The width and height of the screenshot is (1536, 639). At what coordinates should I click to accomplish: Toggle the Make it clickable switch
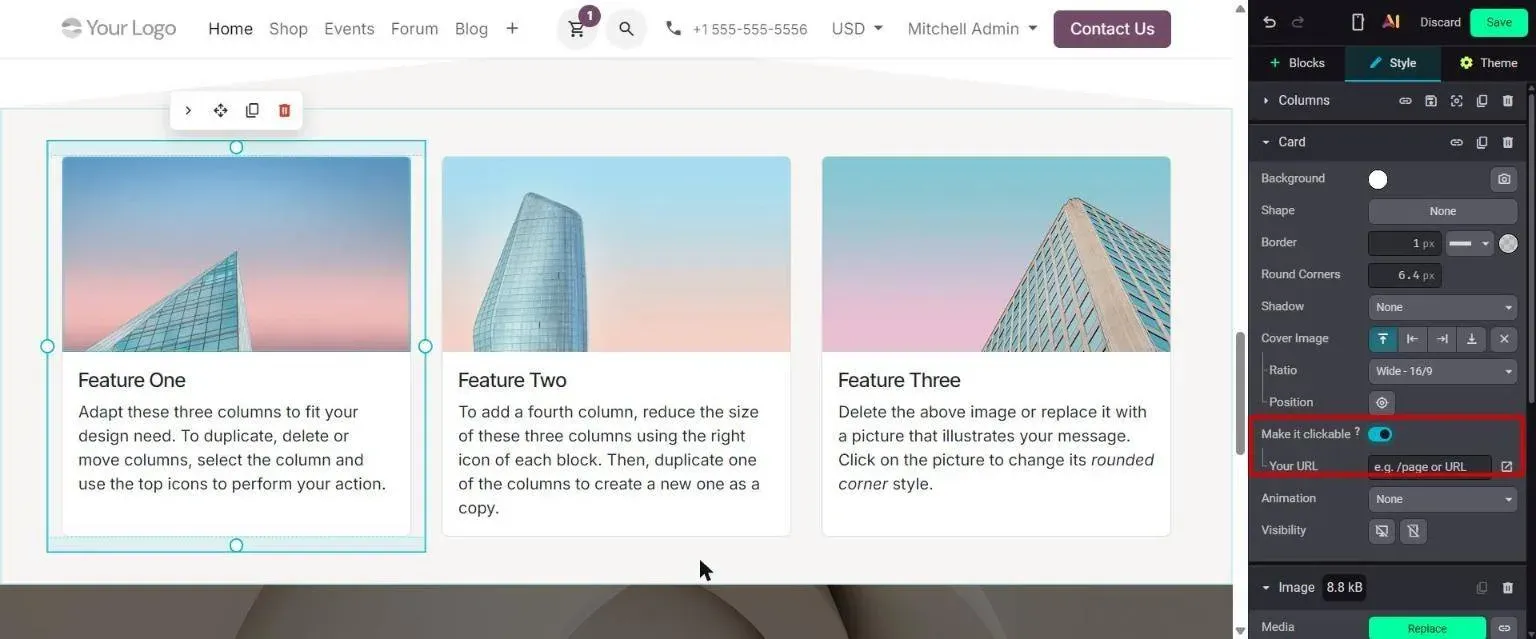tap(1380, 434)
